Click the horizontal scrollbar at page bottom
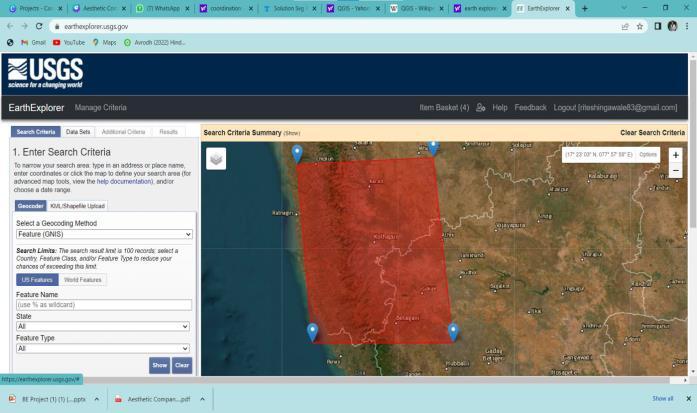This screenshot has height=413, width=697. (x=335, y=380)
